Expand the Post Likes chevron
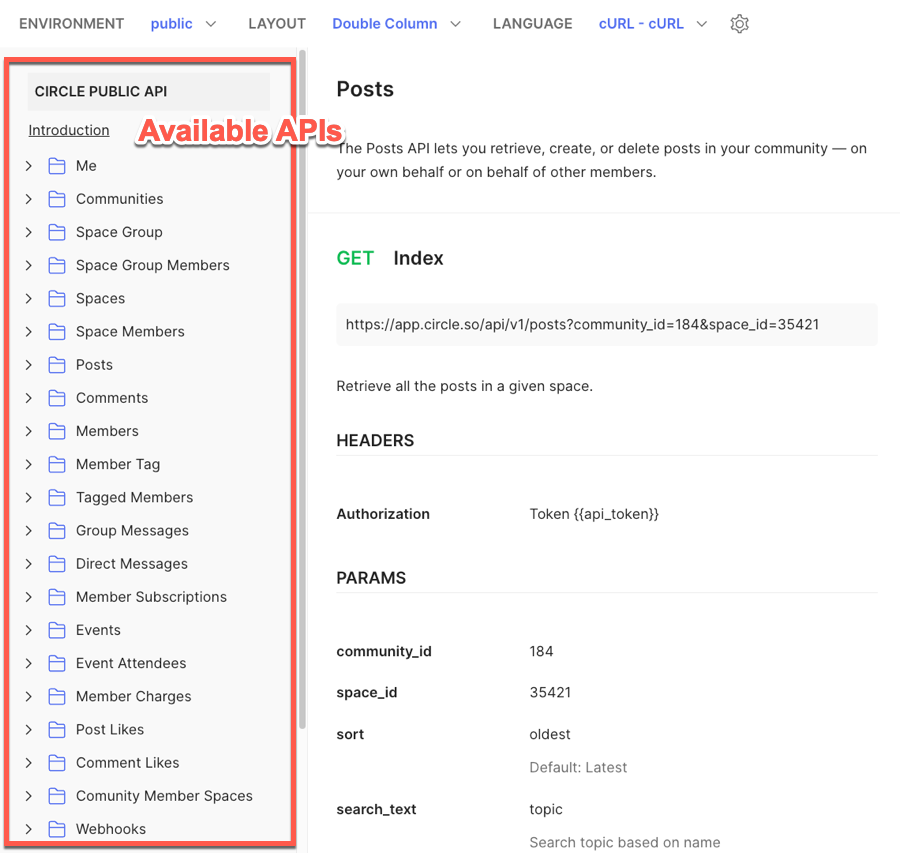Viewport: 900px width, 853px height. 29,730
